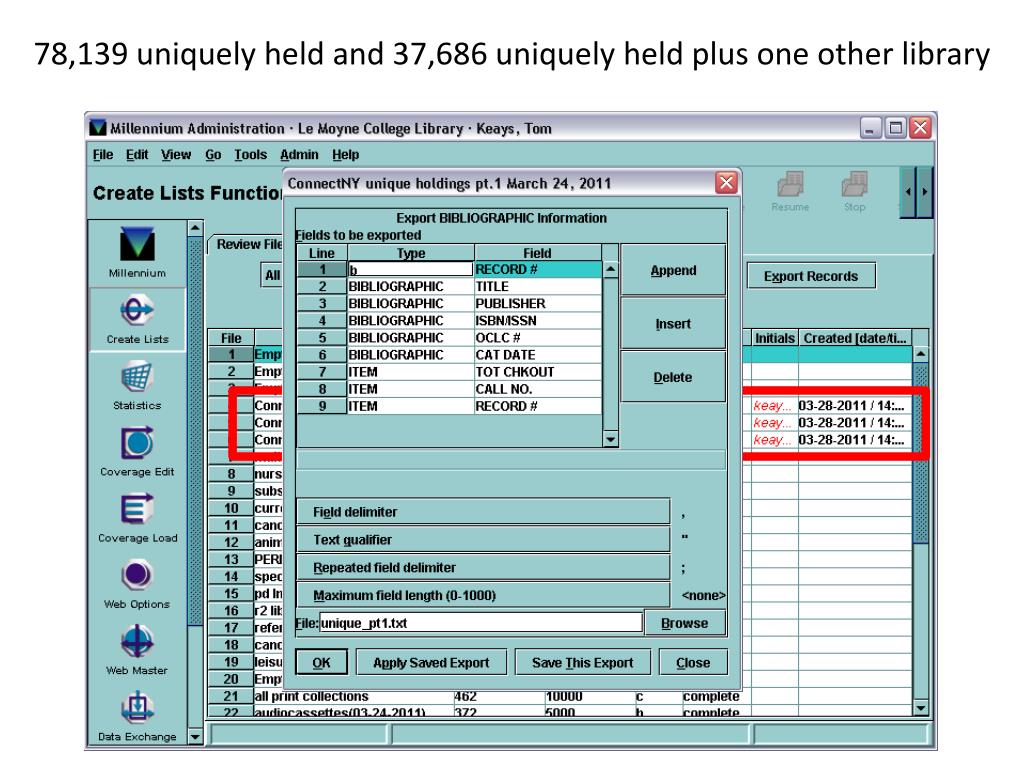Click the Append button
The width and height of the screenshot is (1024, 768).
click(x=673, y=270)
